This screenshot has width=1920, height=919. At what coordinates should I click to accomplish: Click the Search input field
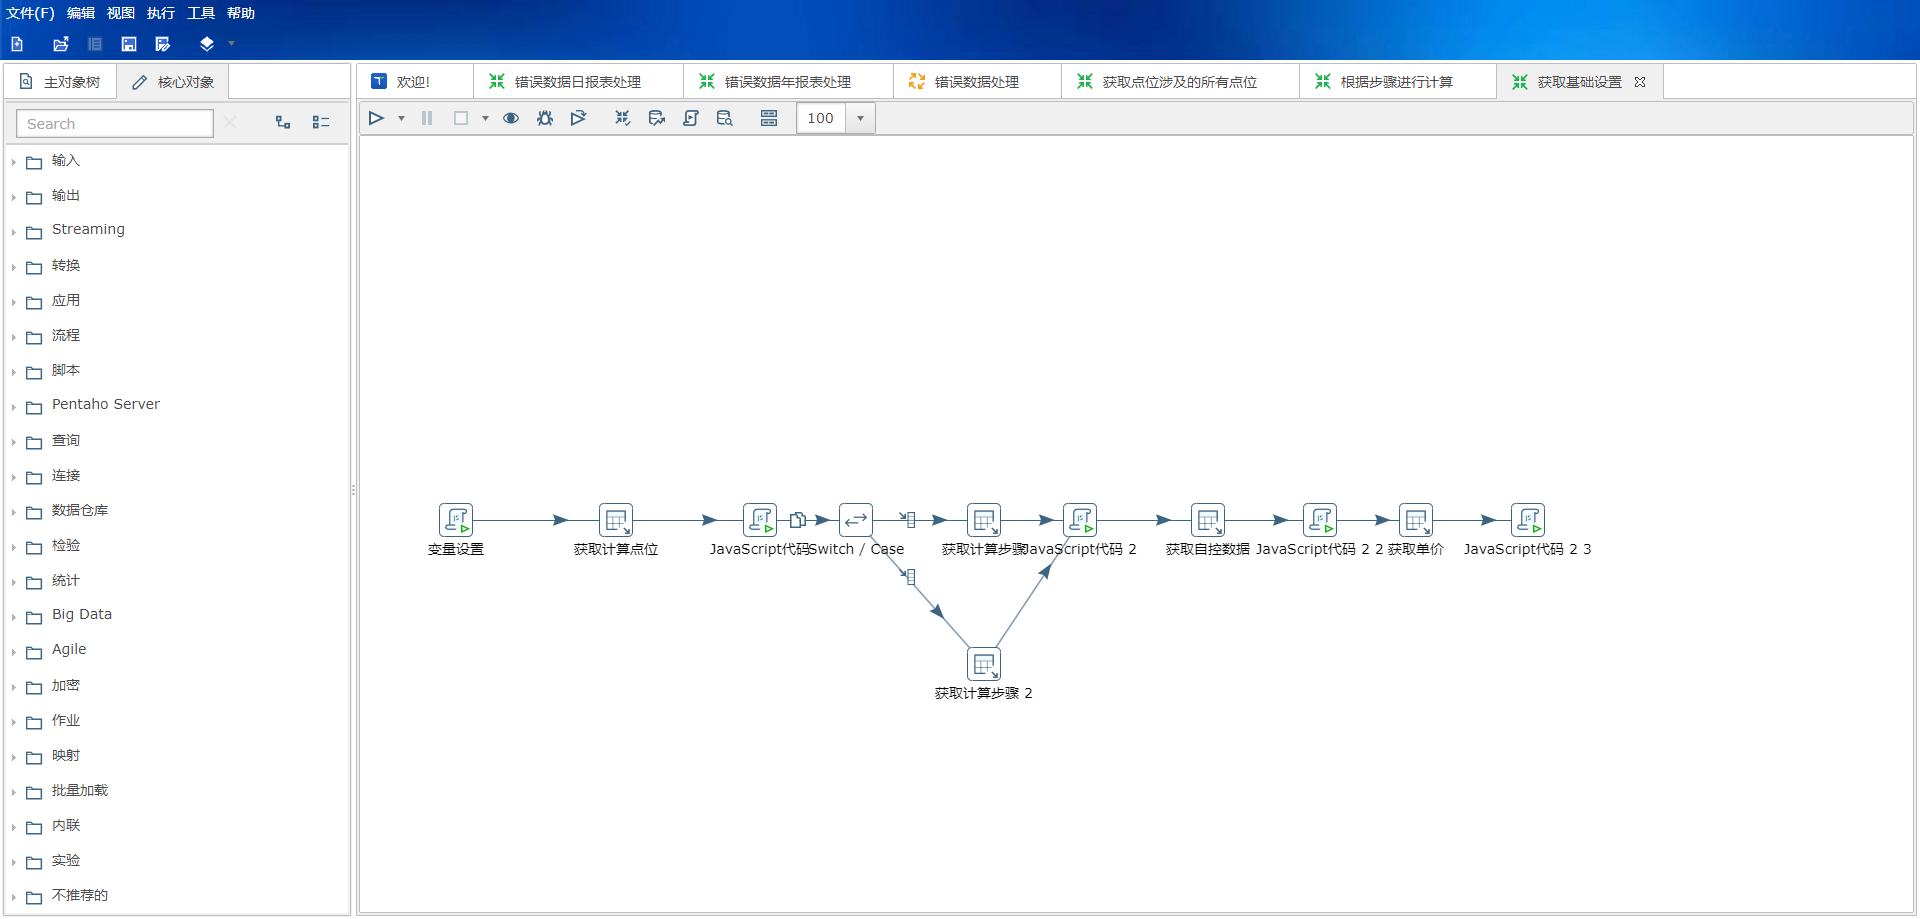tap(115, 123)
